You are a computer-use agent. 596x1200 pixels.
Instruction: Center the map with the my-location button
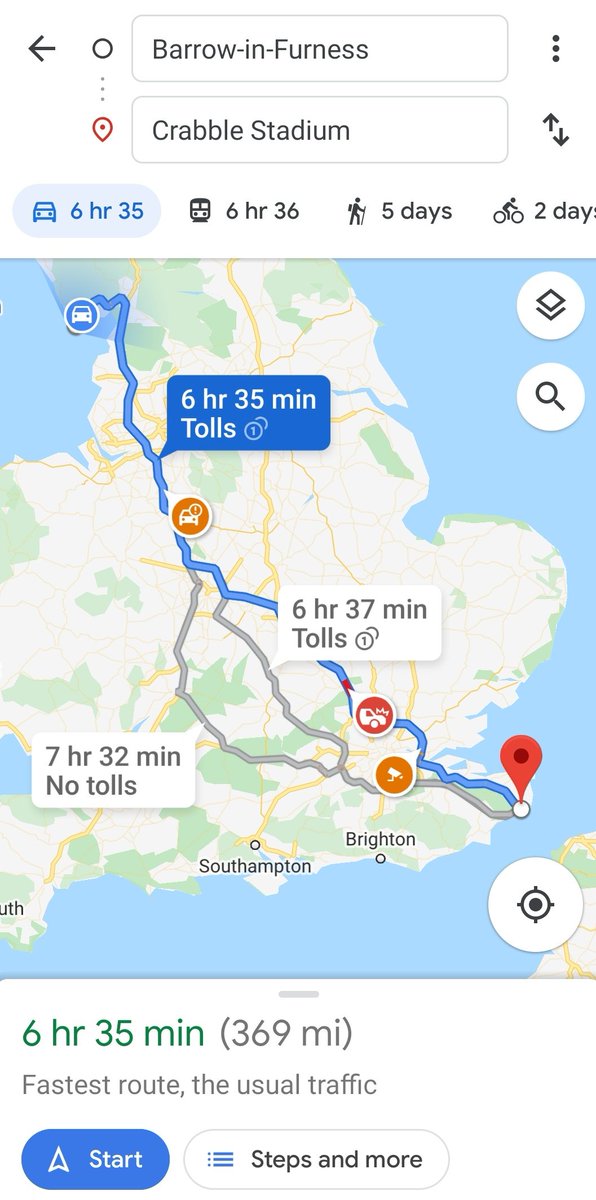pos(535,905)
